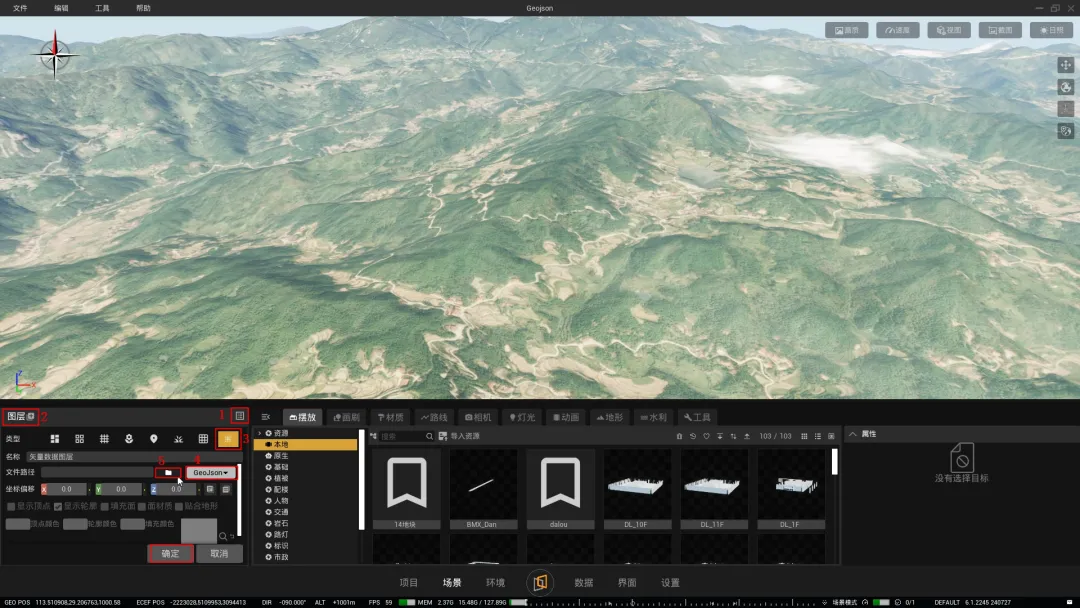
Task: Expand the 资源 tree node
Action: click(x=260, y=433)
